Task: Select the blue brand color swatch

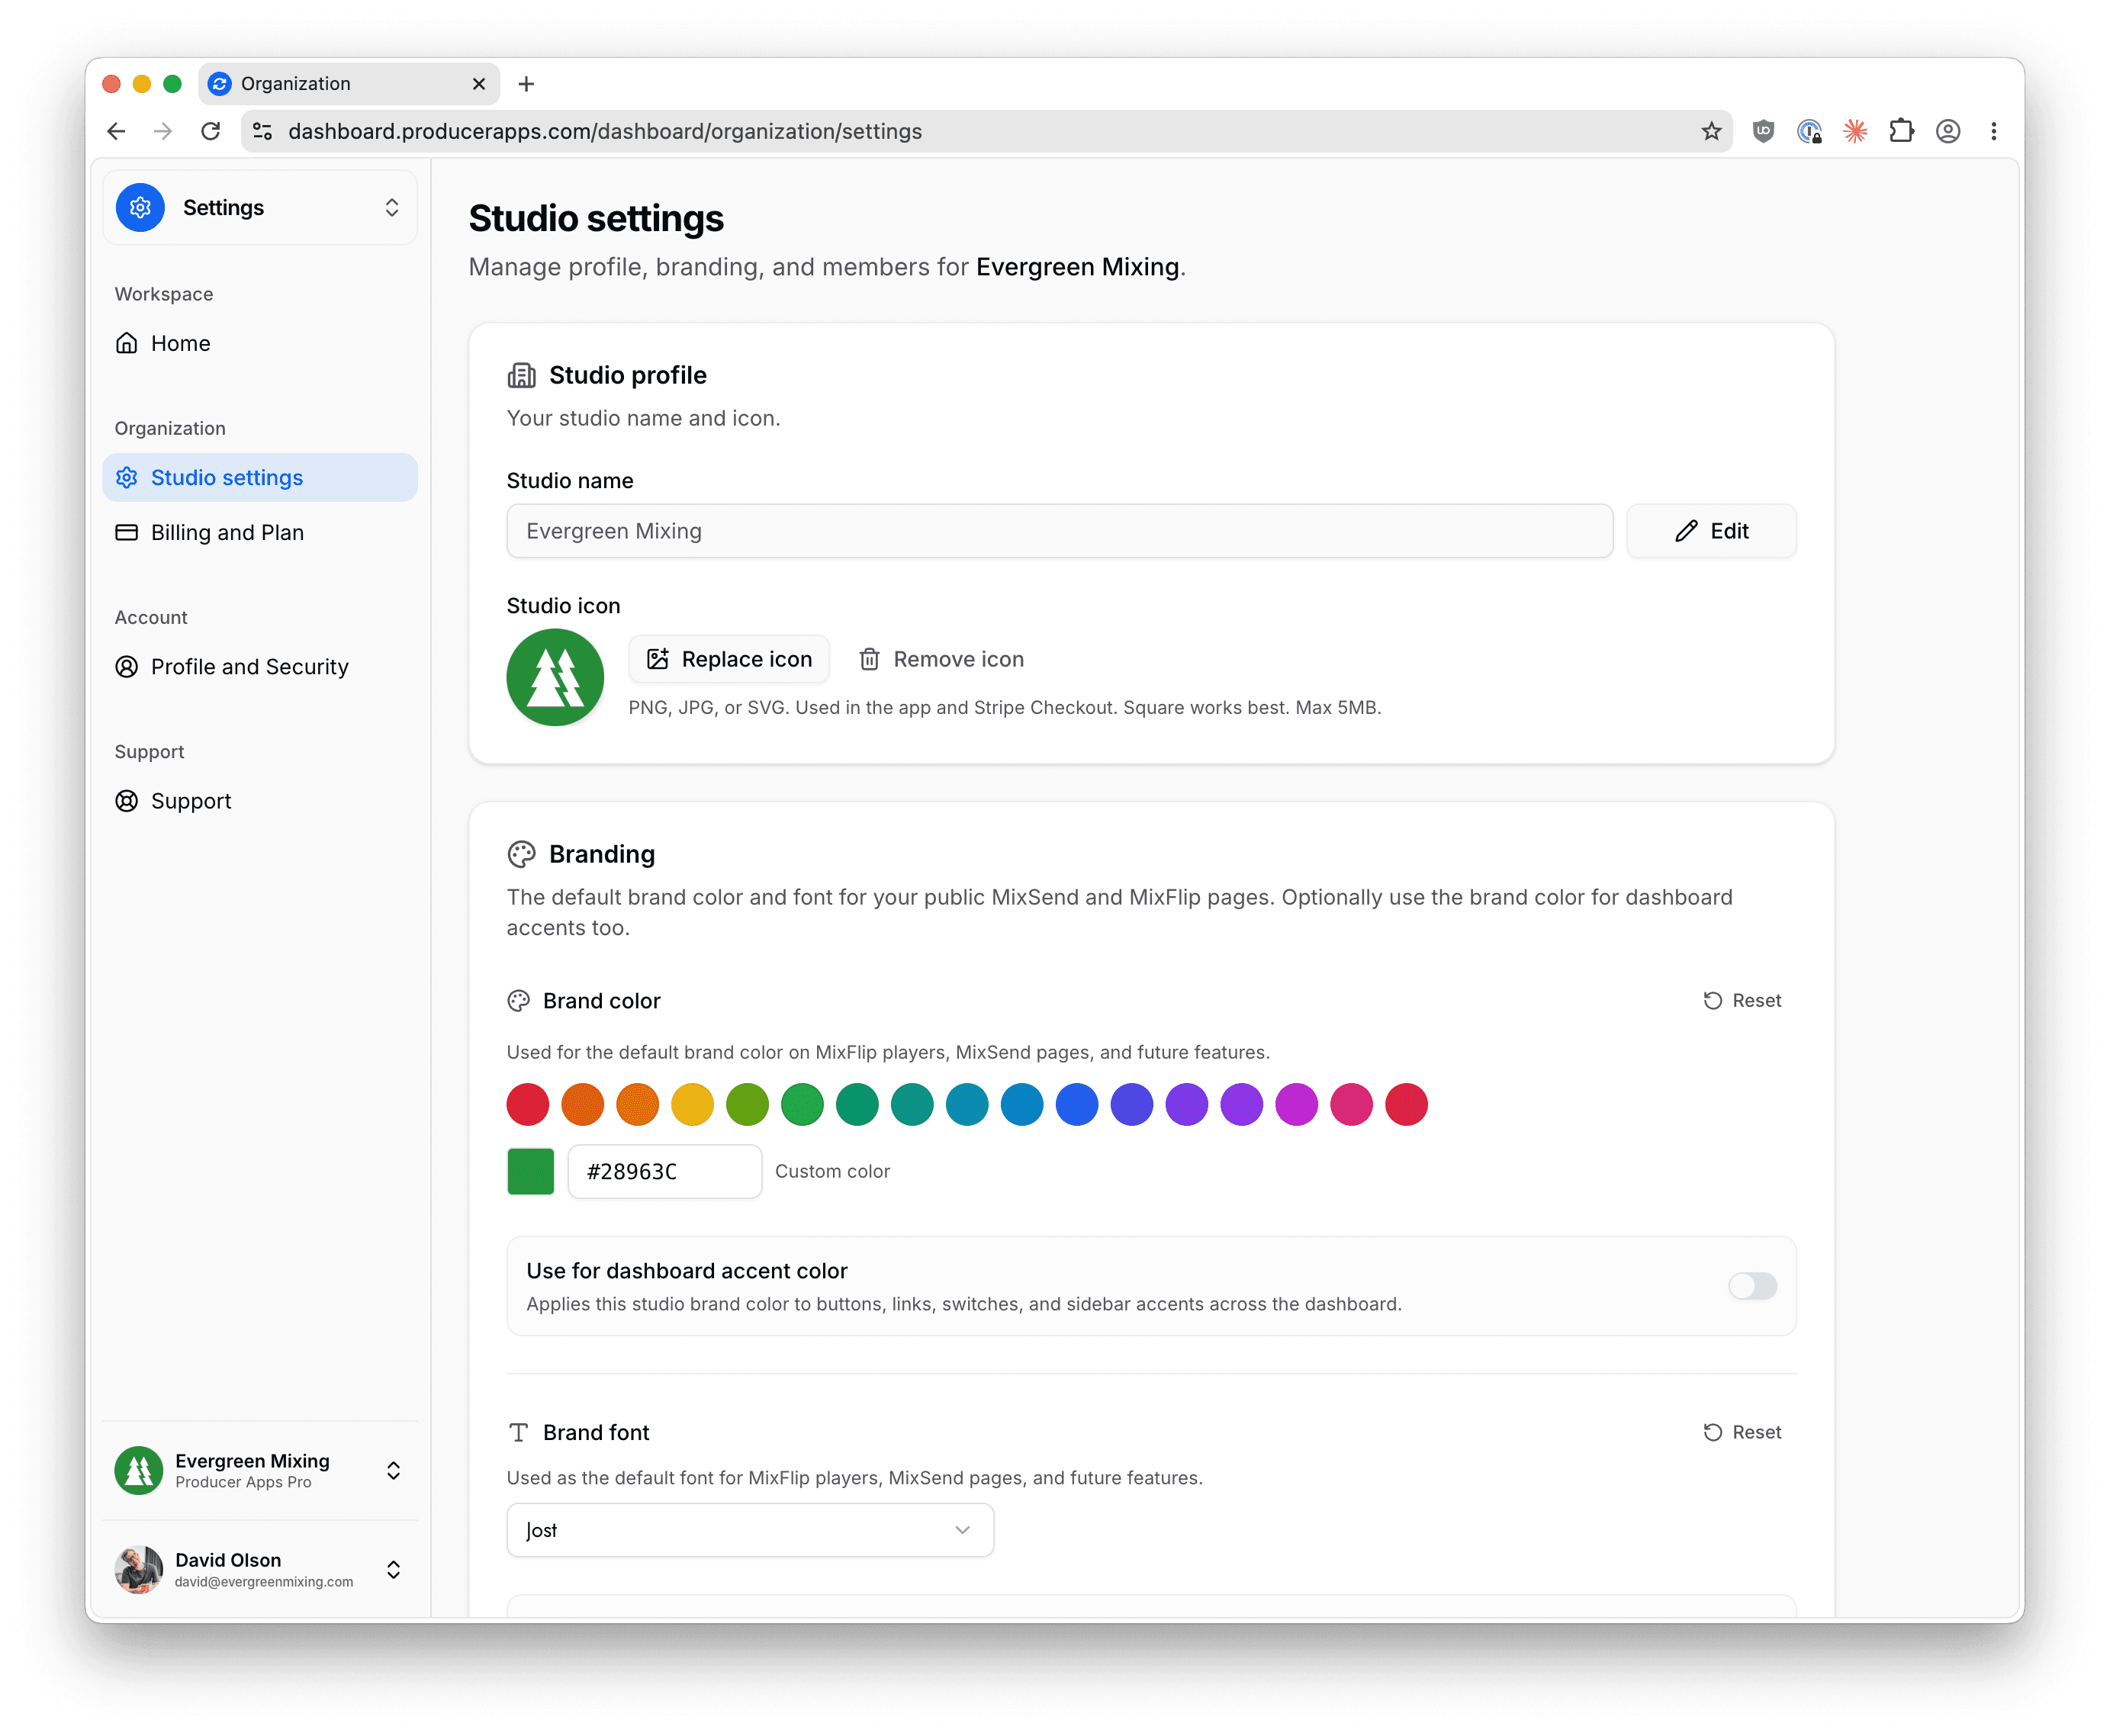Action: point(1077,1105)
